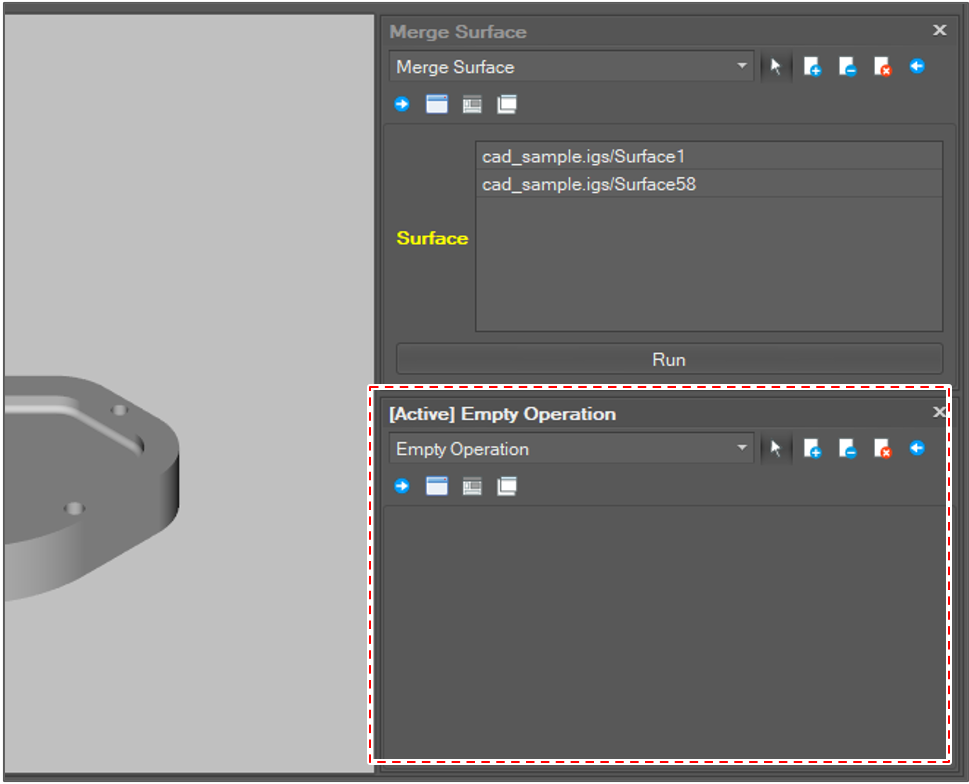Open the Merge Surface operation dropdown
Viewport: 969px width, 784px height.
(x=741, y=67)
